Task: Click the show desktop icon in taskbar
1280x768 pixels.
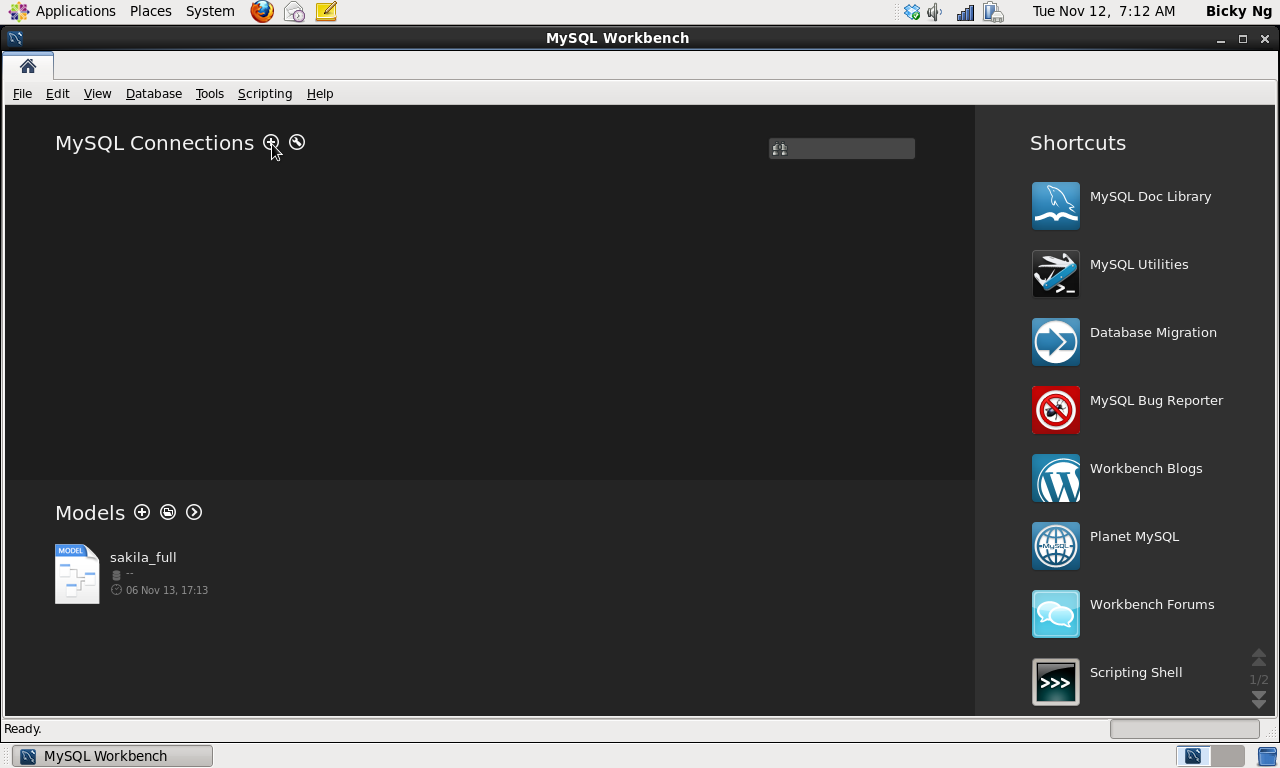Action: (x=1267, y=756)
